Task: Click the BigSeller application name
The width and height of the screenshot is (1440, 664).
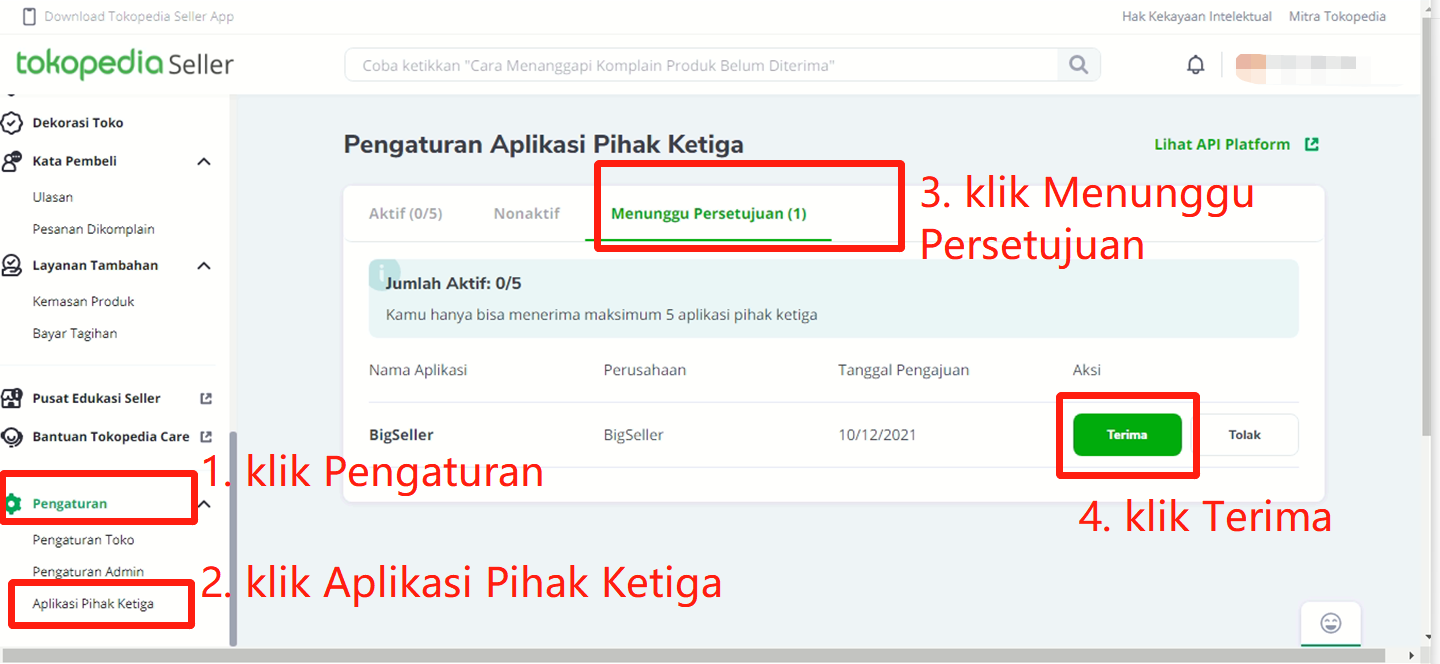Action: (x=401, y=435)
